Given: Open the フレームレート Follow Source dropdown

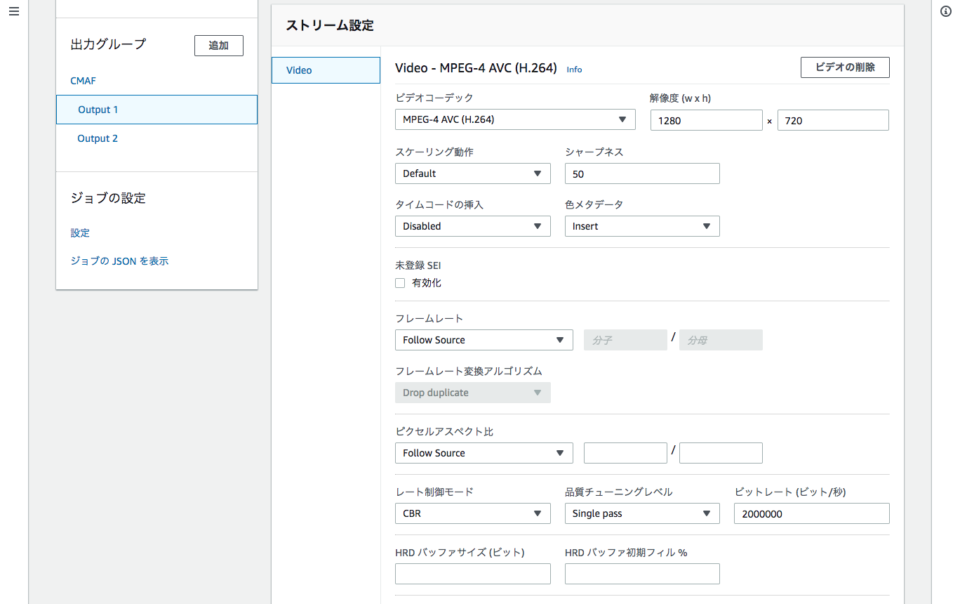Looking at the screenshot, I should point(483,340).
